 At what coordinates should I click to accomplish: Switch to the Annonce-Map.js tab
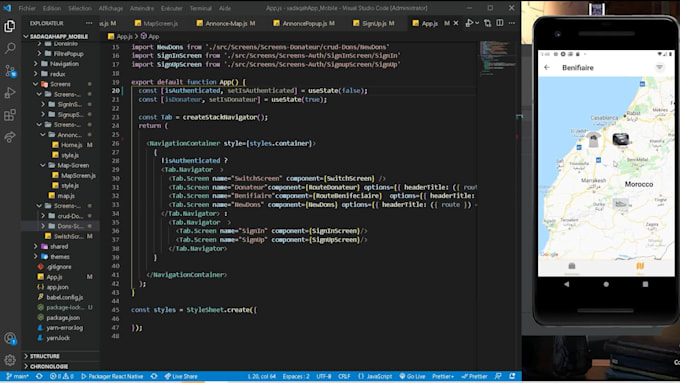click(x=226, y=23)
